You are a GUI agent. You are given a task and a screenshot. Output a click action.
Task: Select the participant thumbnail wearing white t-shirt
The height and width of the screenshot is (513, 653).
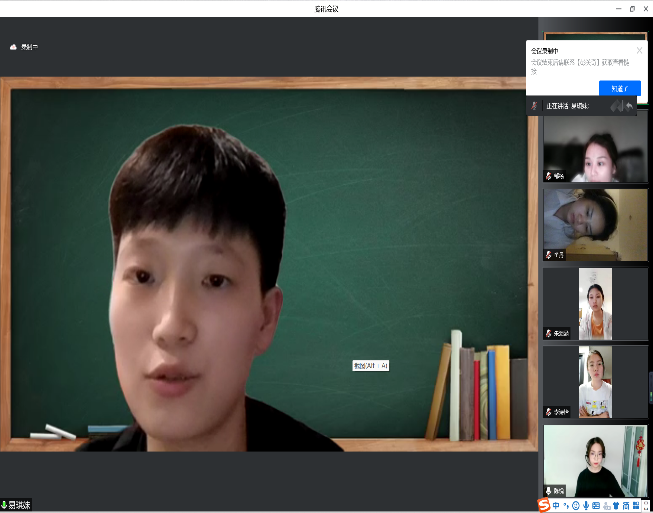[594, 382]
